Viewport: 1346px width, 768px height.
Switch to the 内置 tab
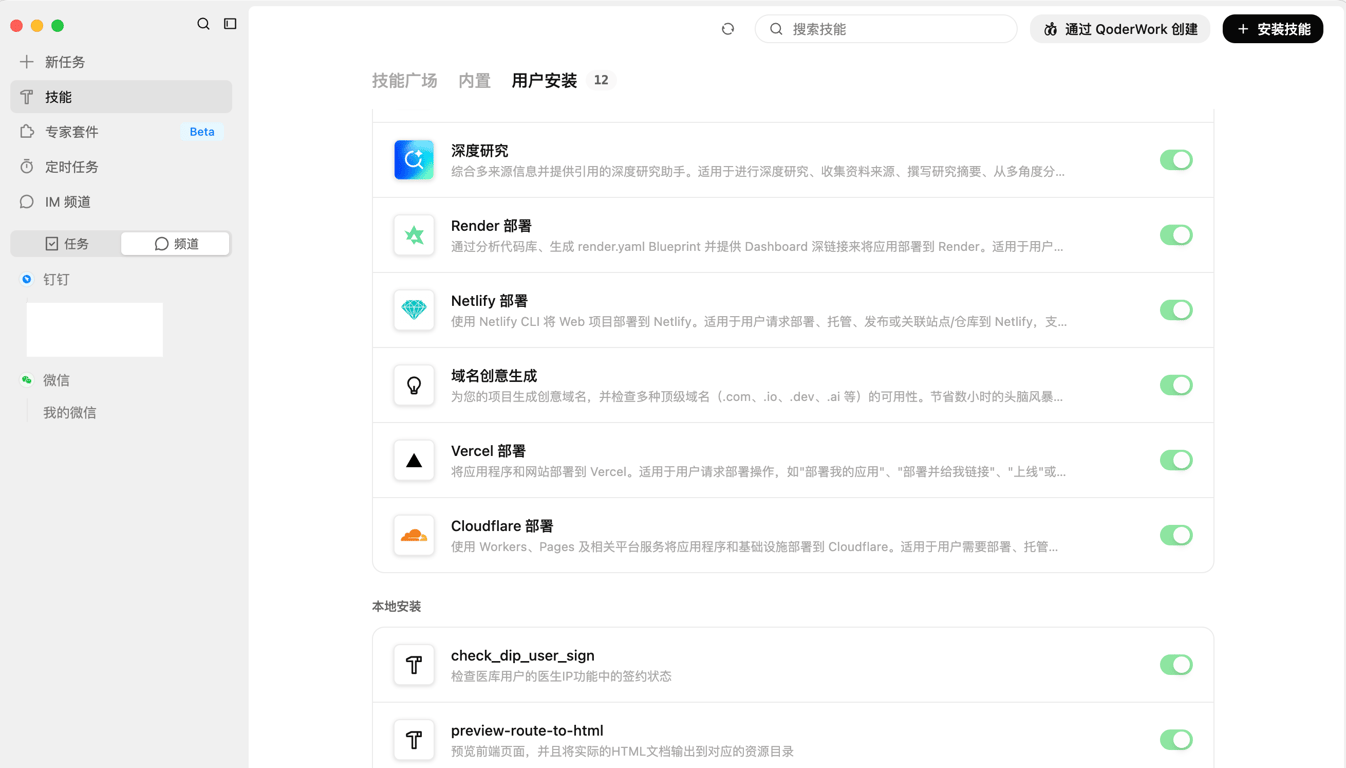coord(474,81)
